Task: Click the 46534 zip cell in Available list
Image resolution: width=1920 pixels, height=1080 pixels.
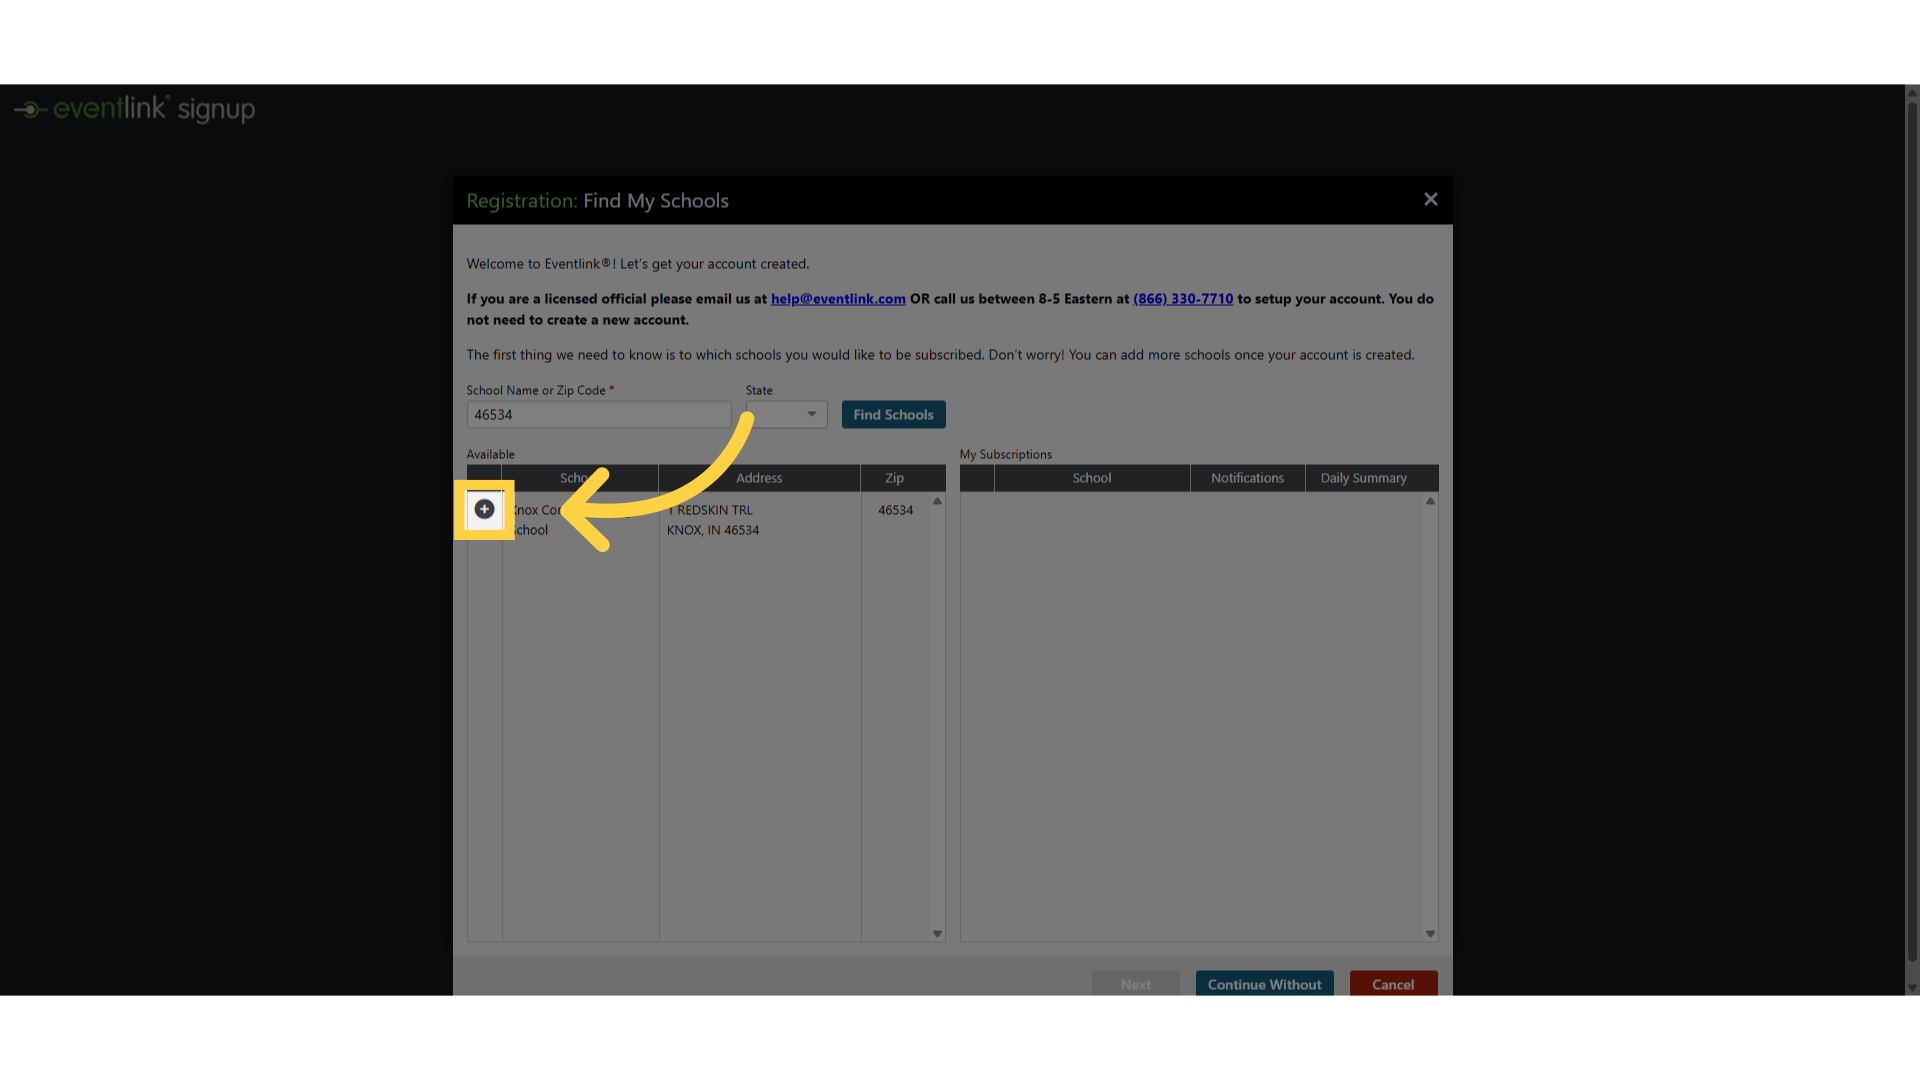Action: tap(895, 510)
